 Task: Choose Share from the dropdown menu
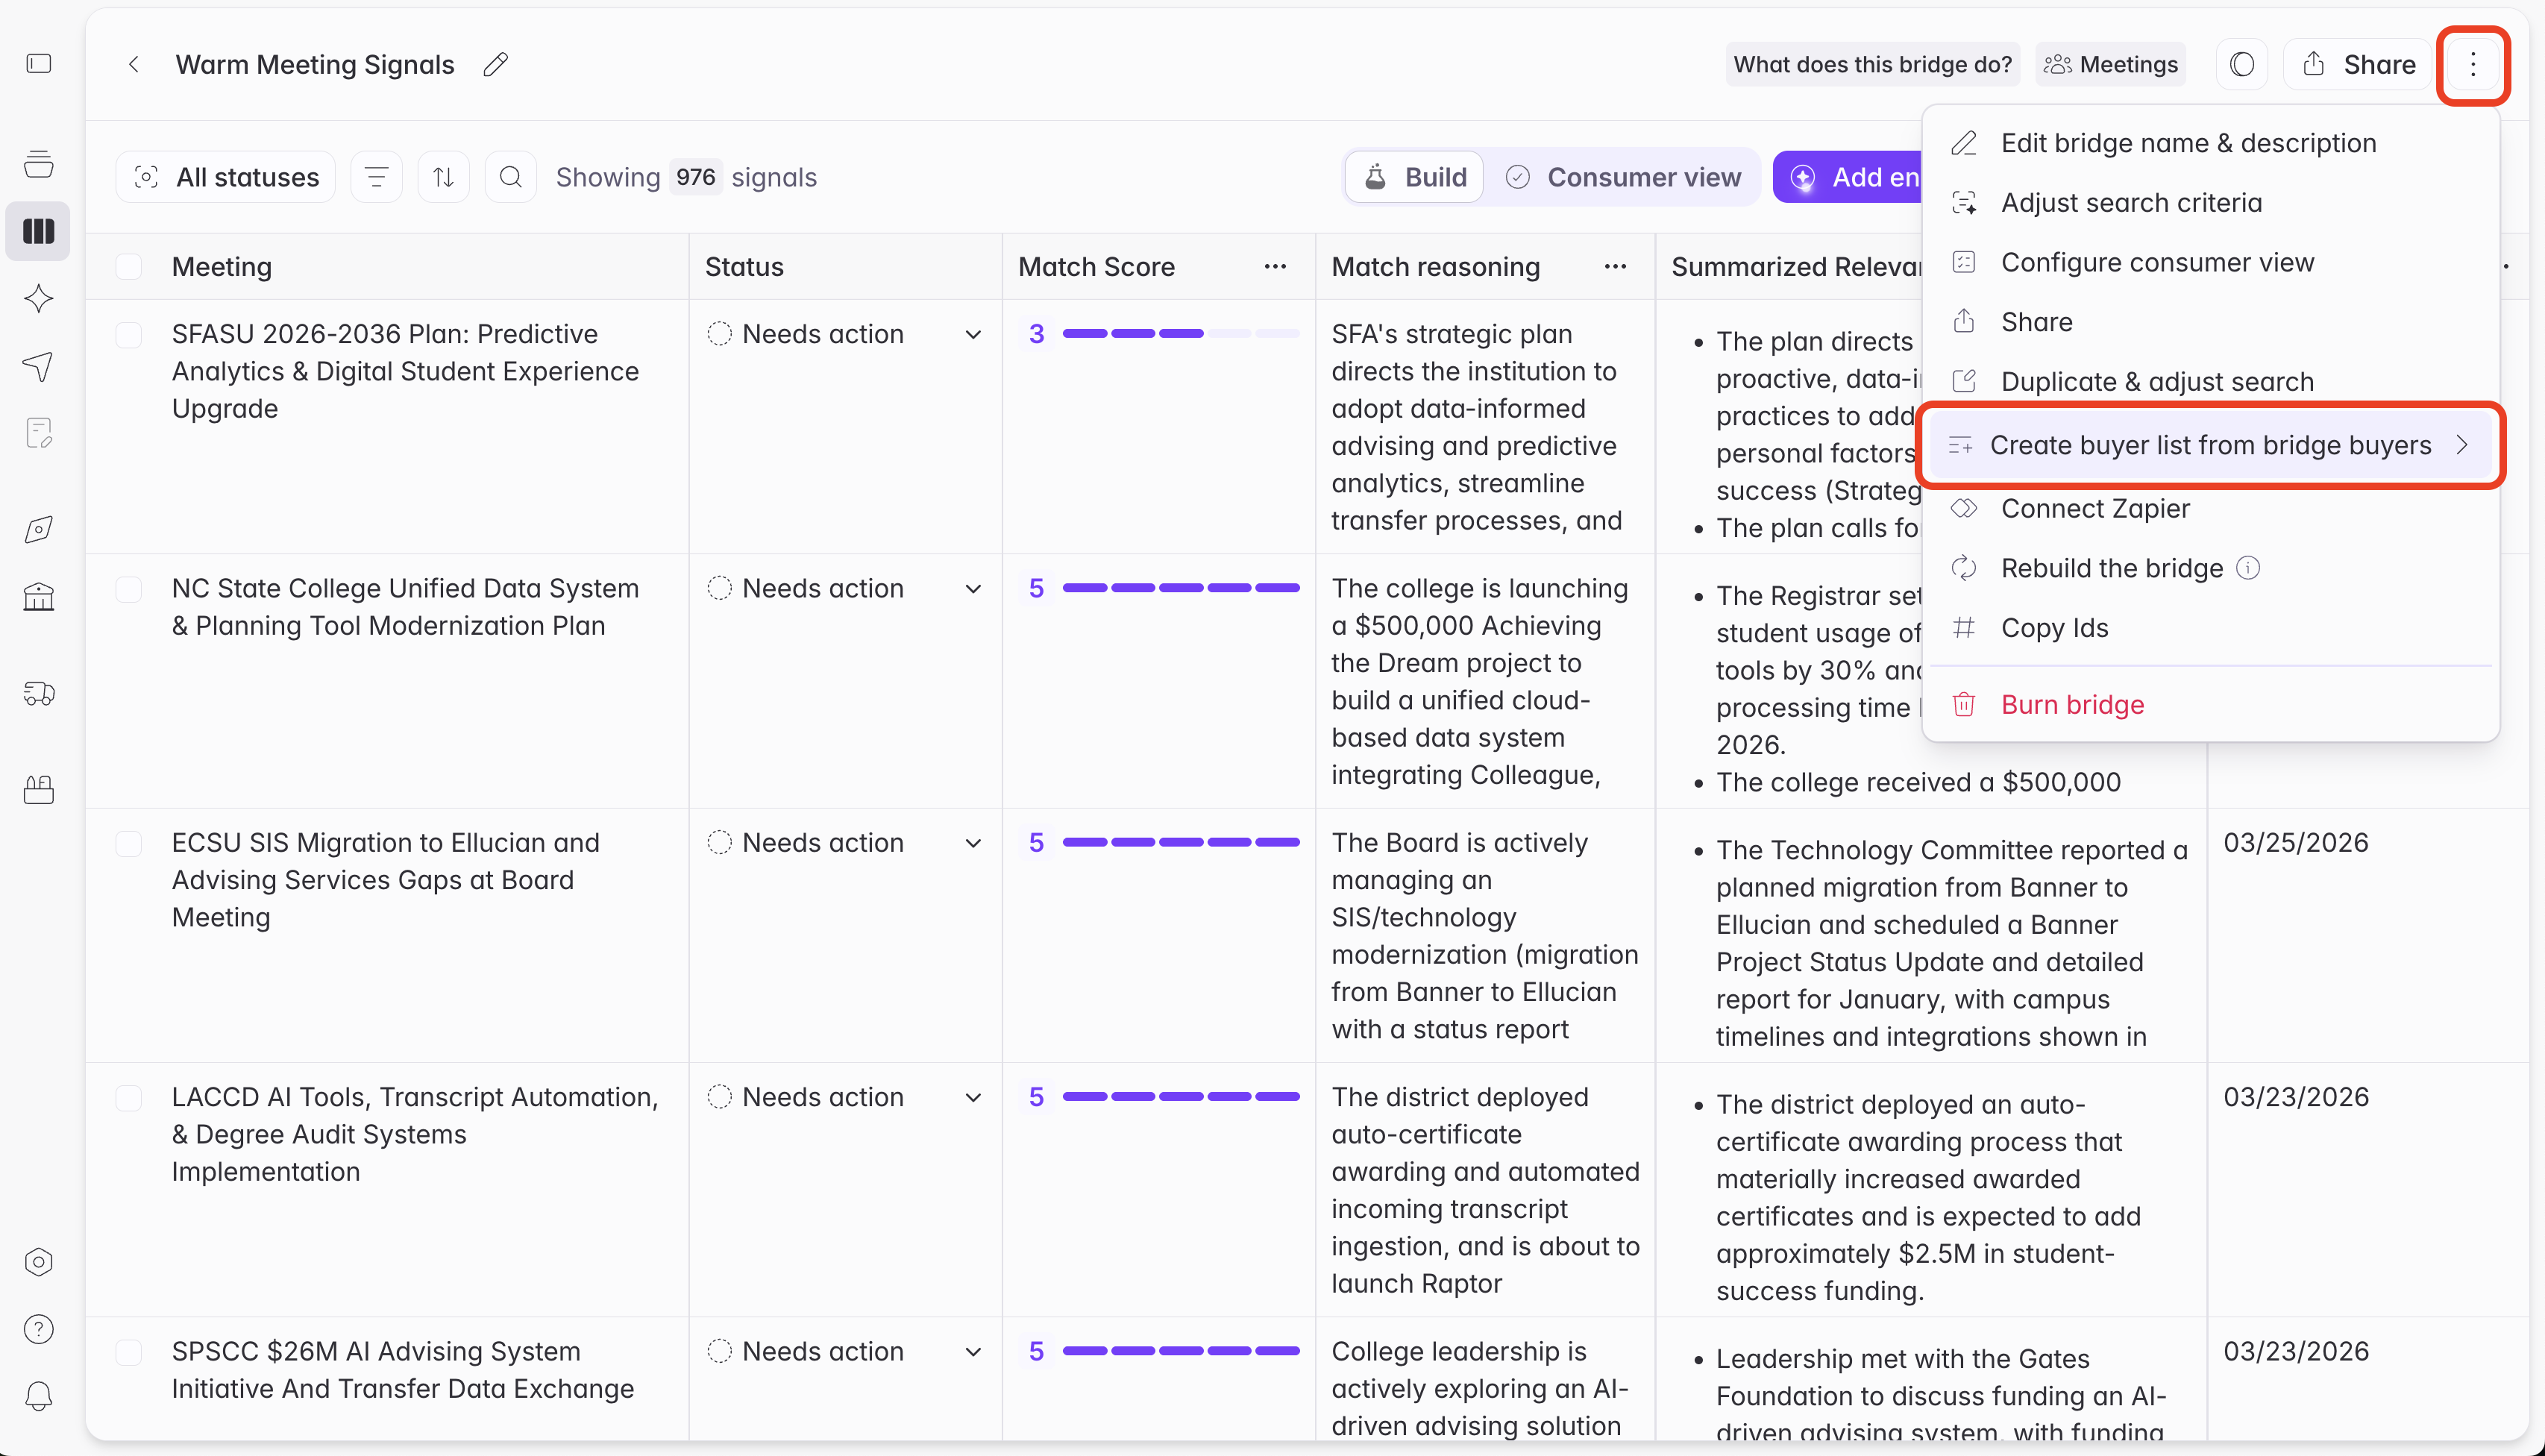tap(2211, 322)
